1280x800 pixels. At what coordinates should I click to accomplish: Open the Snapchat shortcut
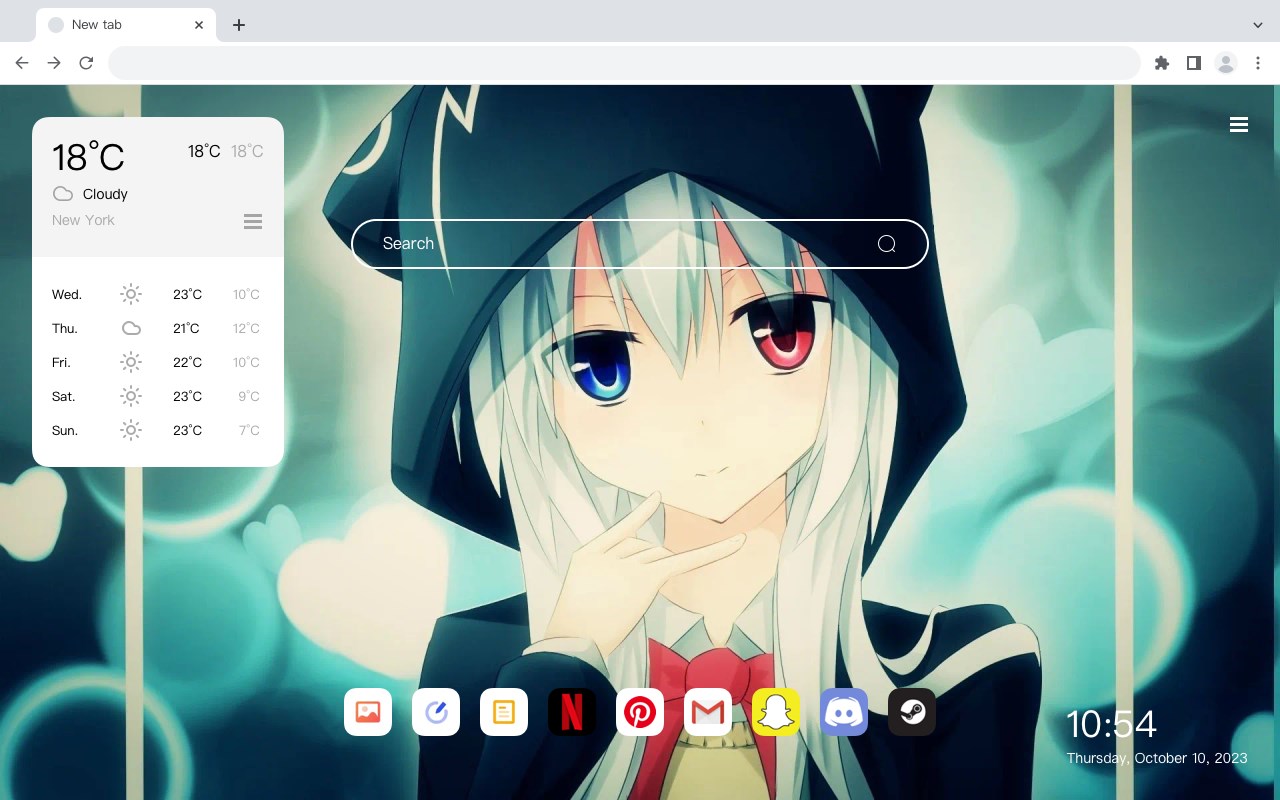point(776,712)
